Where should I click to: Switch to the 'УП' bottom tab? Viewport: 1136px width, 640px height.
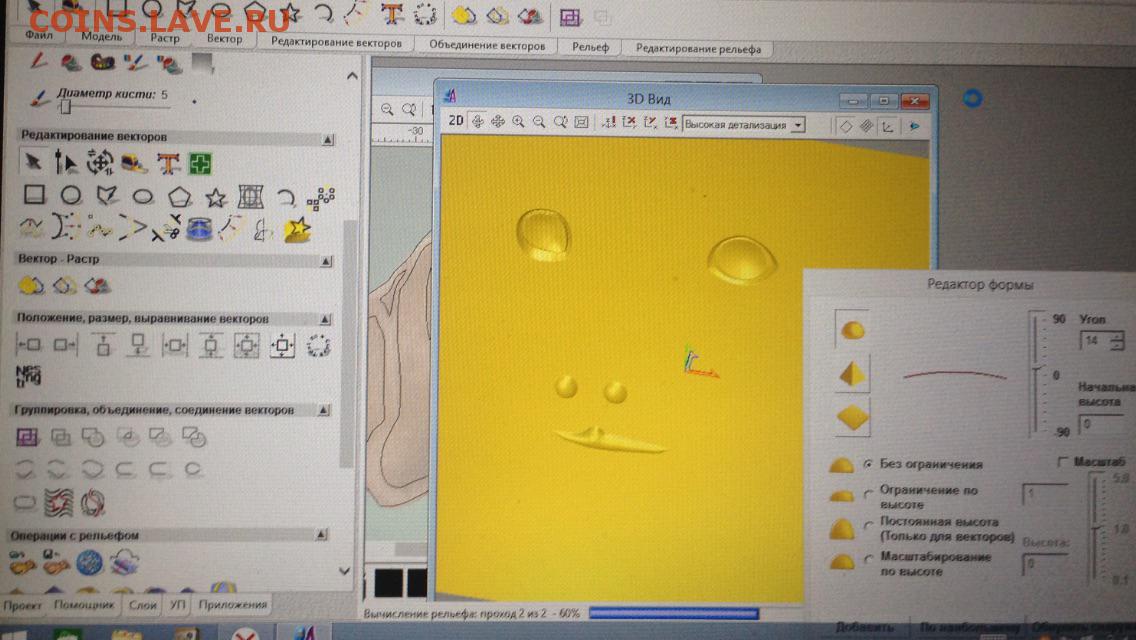pyautogui.click(x=177, y=604)
